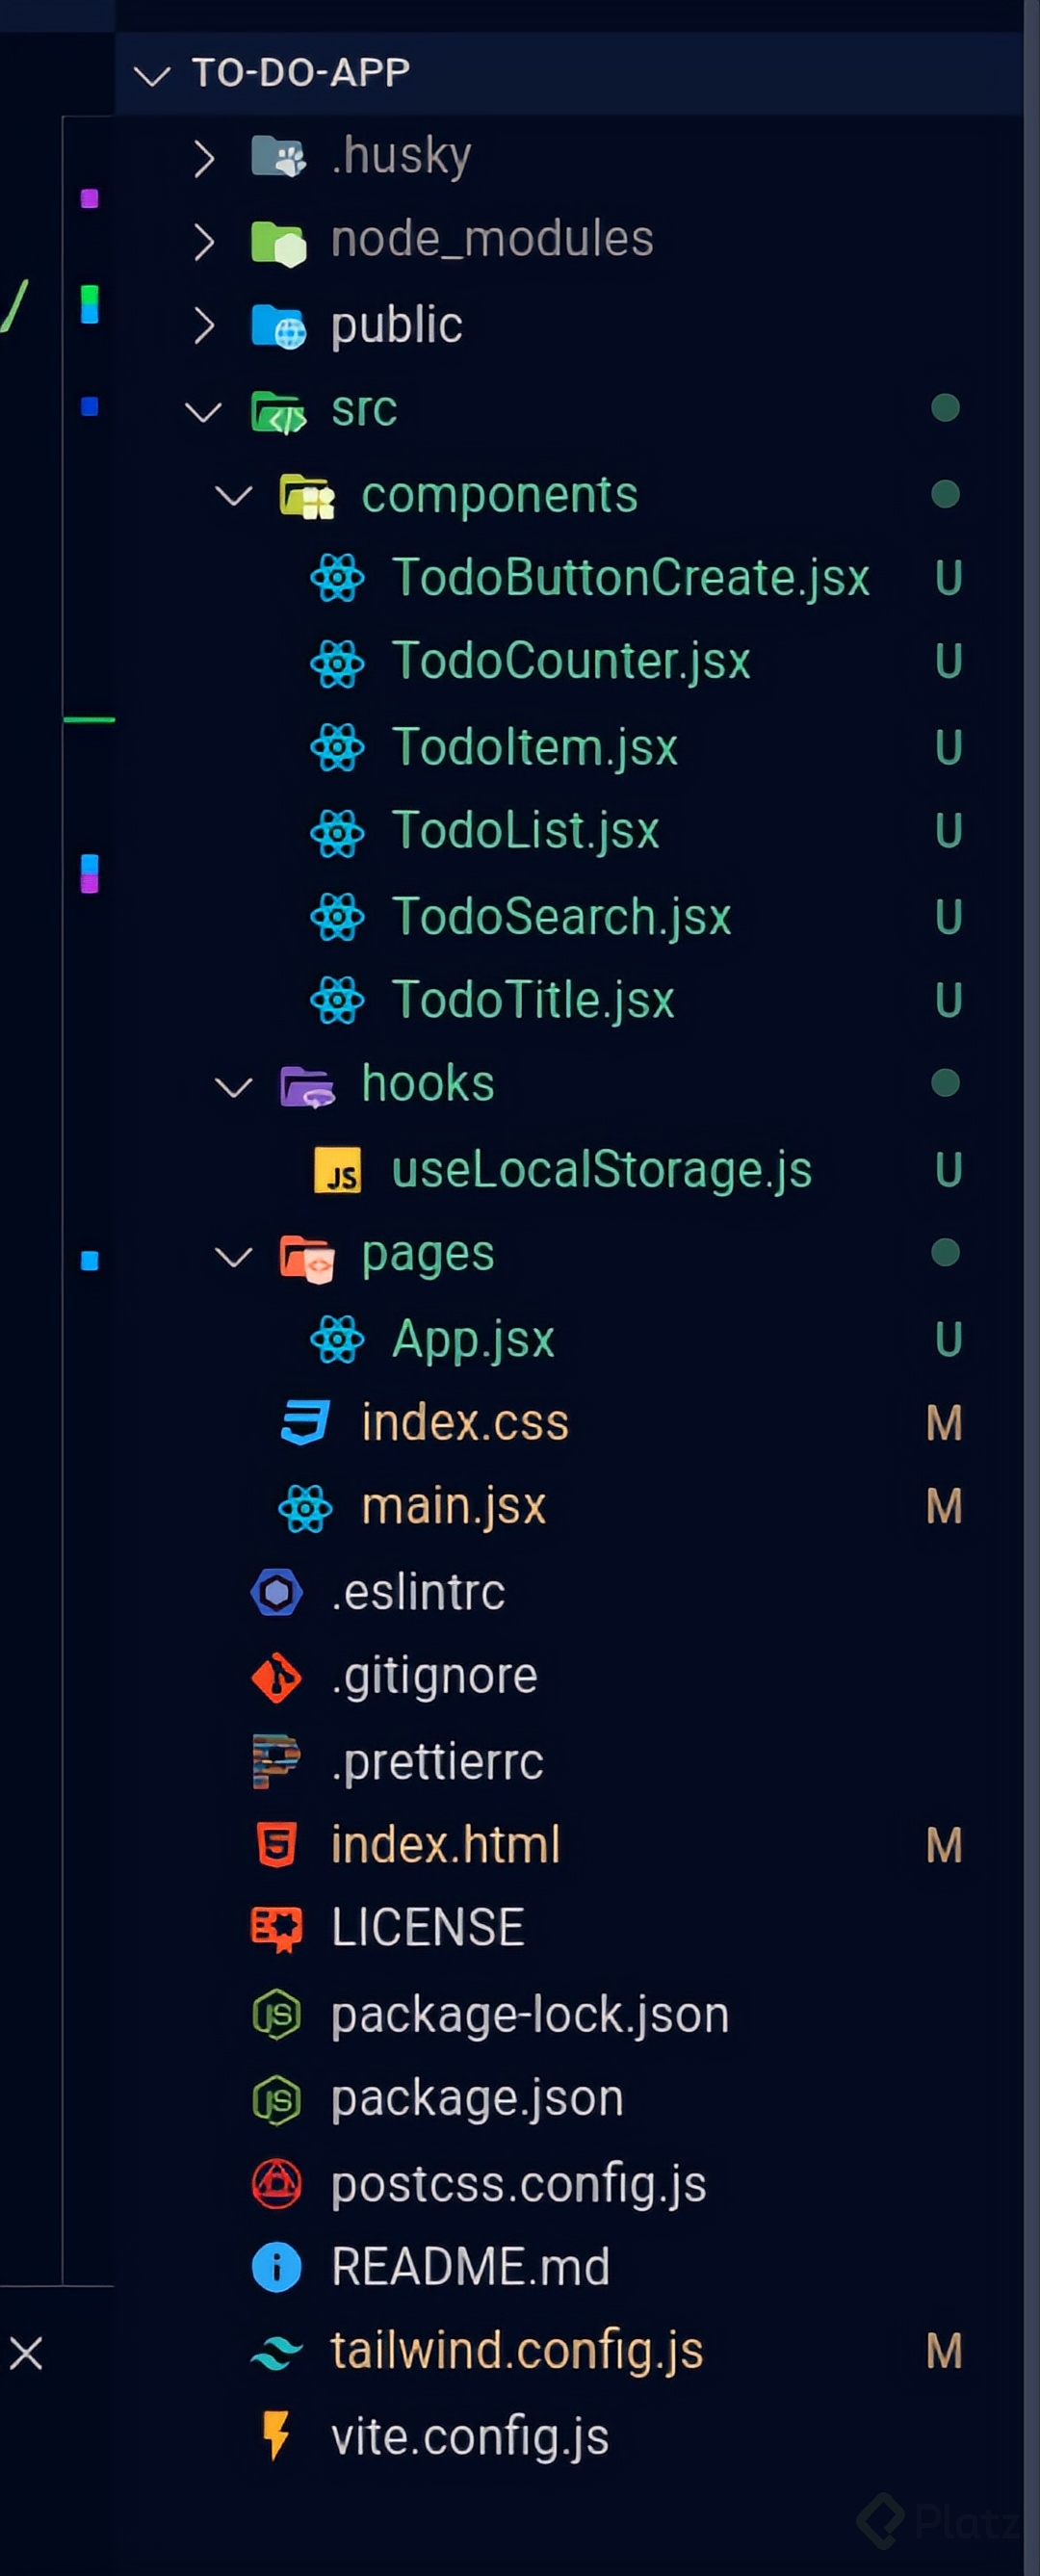
Task: Click the CSS icon beside index.css
Action: tap(305, 1423)
